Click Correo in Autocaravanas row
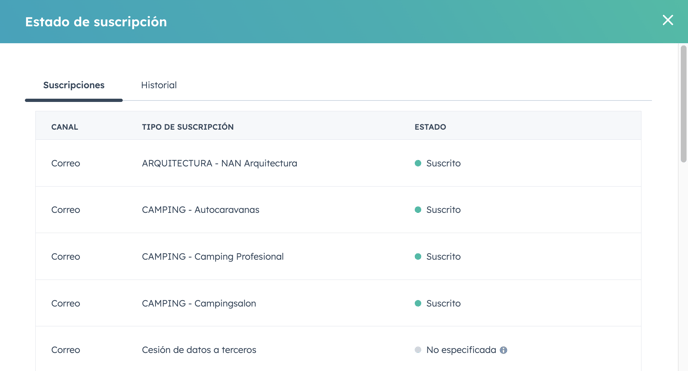 (x=65, y=210)
